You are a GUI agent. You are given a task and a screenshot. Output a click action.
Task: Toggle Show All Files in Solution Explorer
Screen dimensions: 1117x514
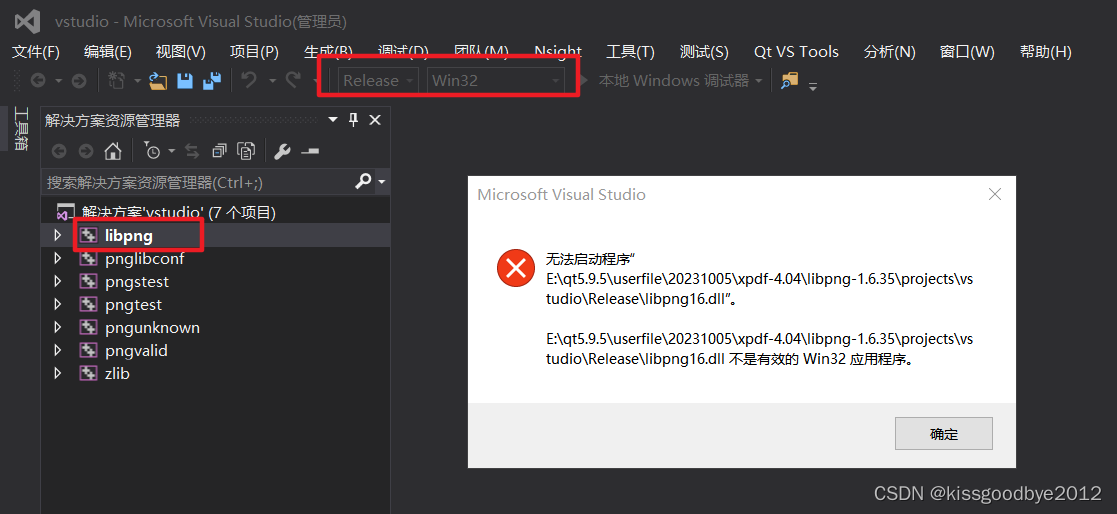[x=246, y=151]
